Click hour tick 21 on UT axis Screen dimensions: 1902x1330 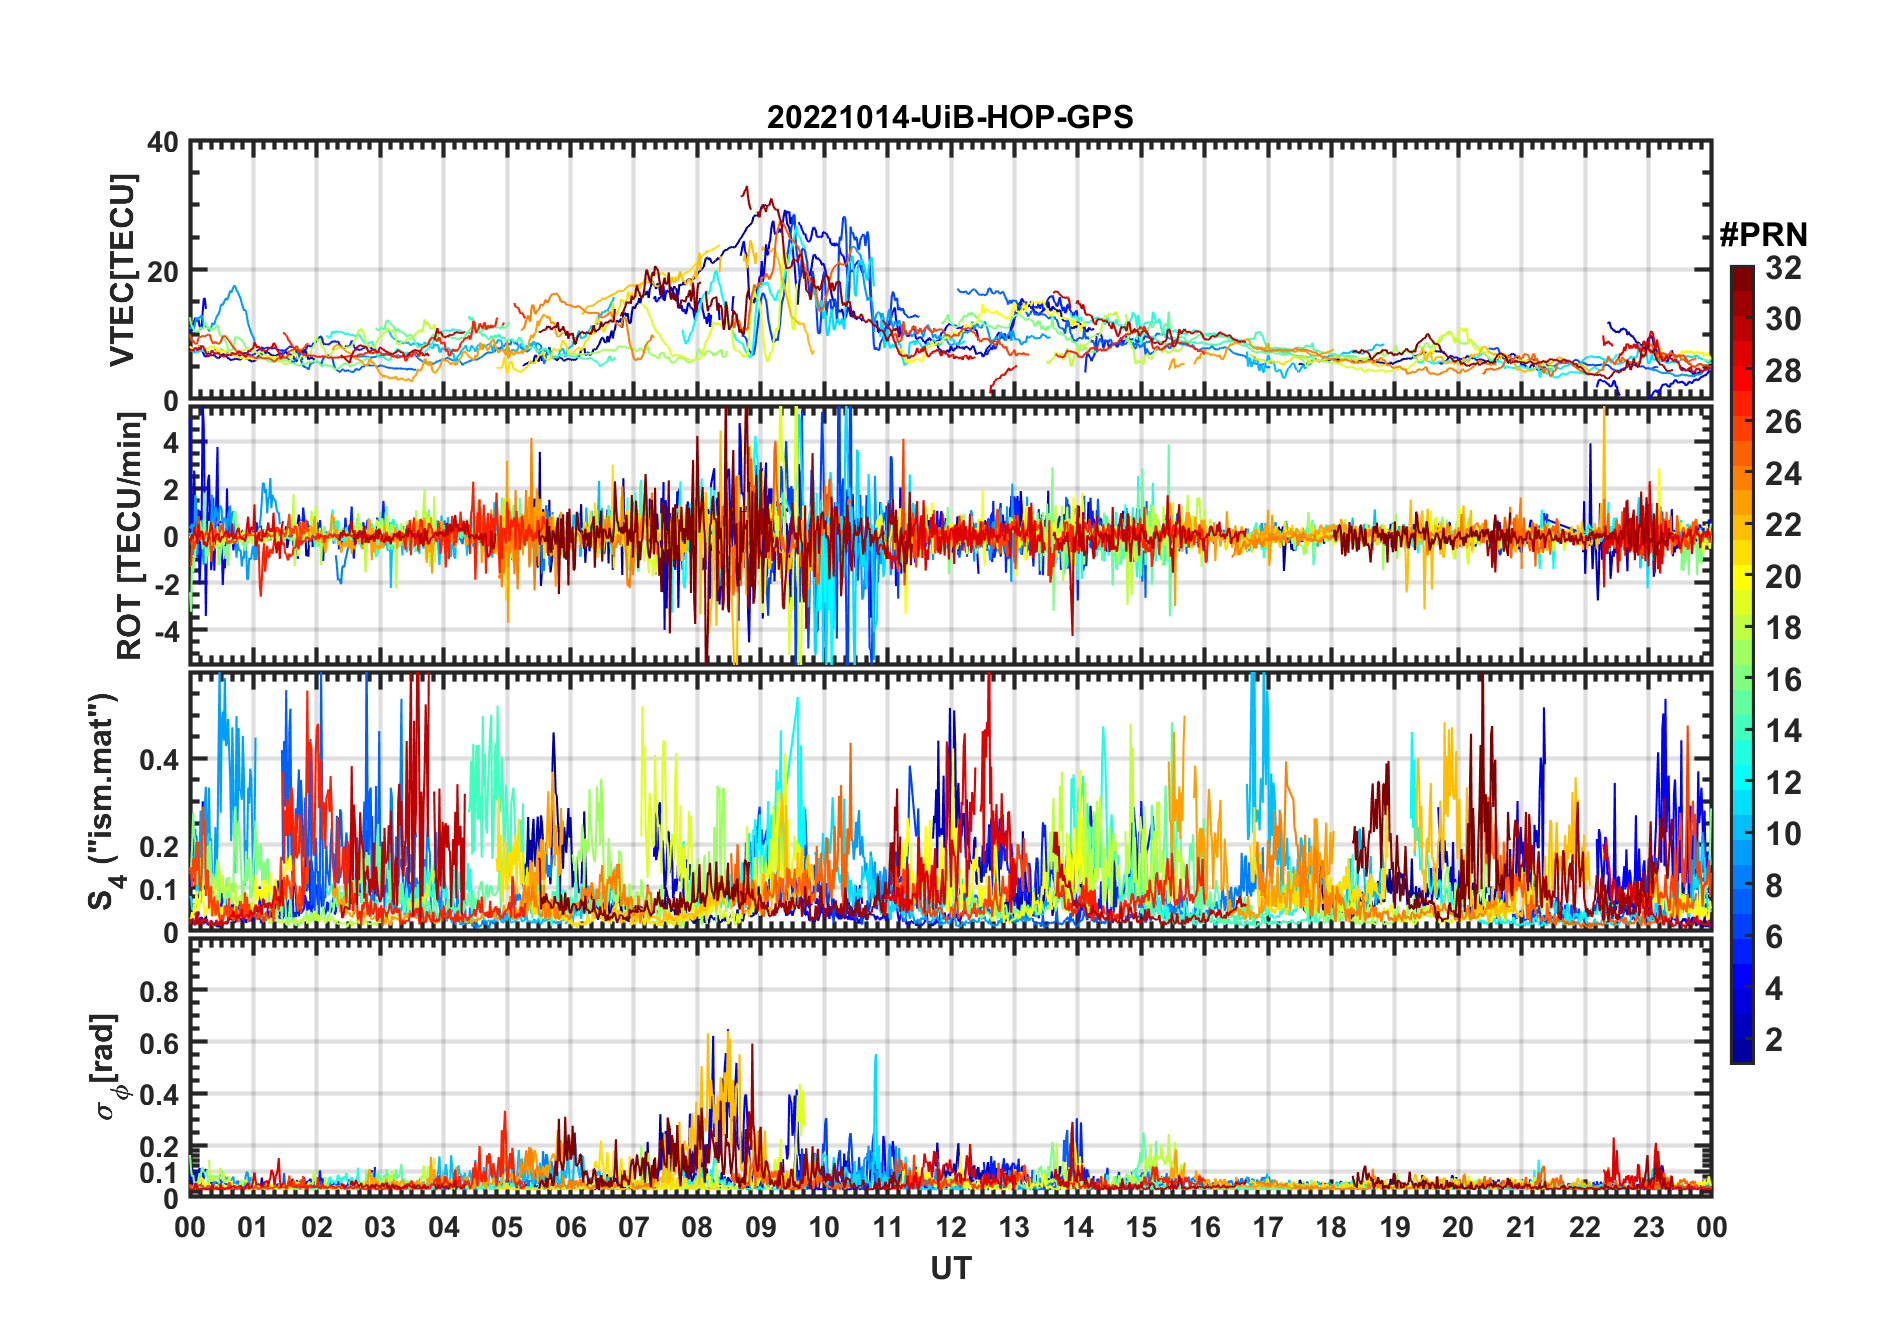(x=1521, y=1227)
